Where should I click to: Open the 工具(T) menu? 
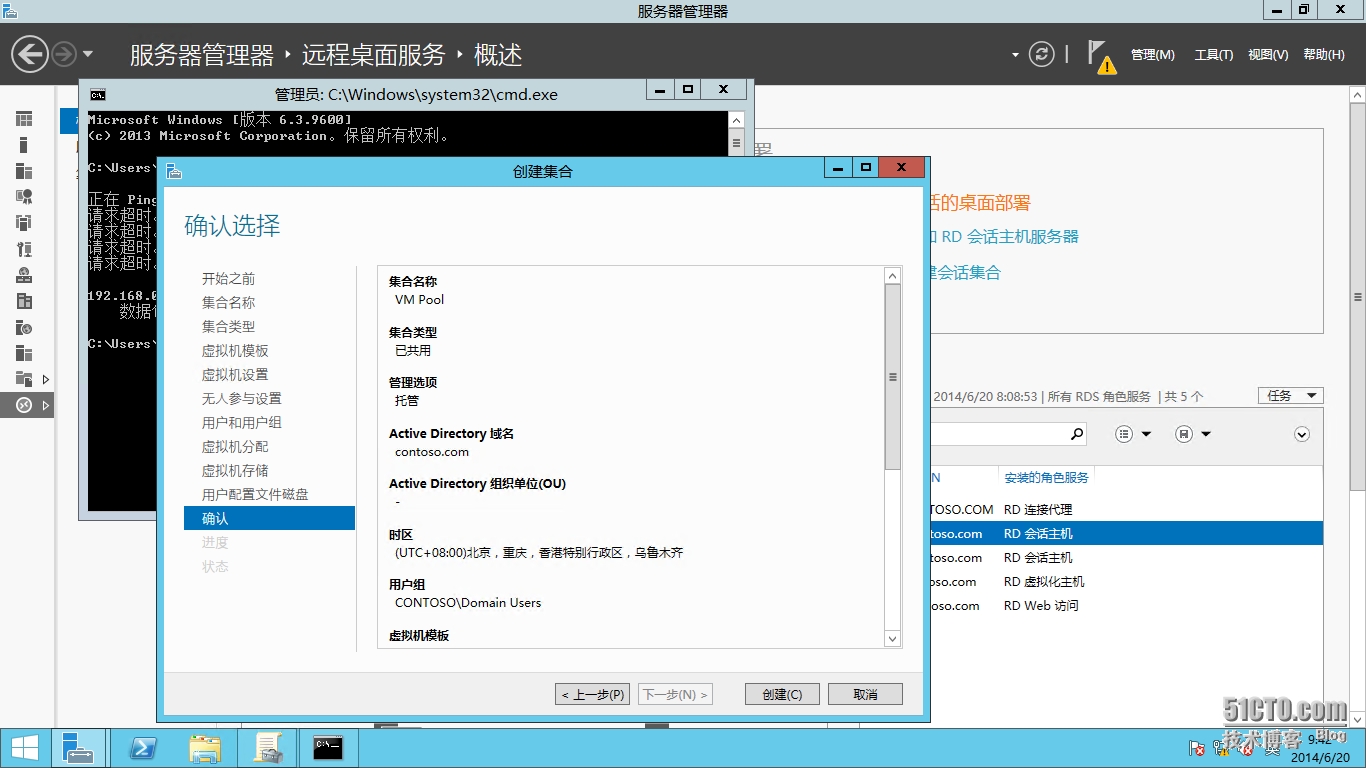(x=1214, y=55)
